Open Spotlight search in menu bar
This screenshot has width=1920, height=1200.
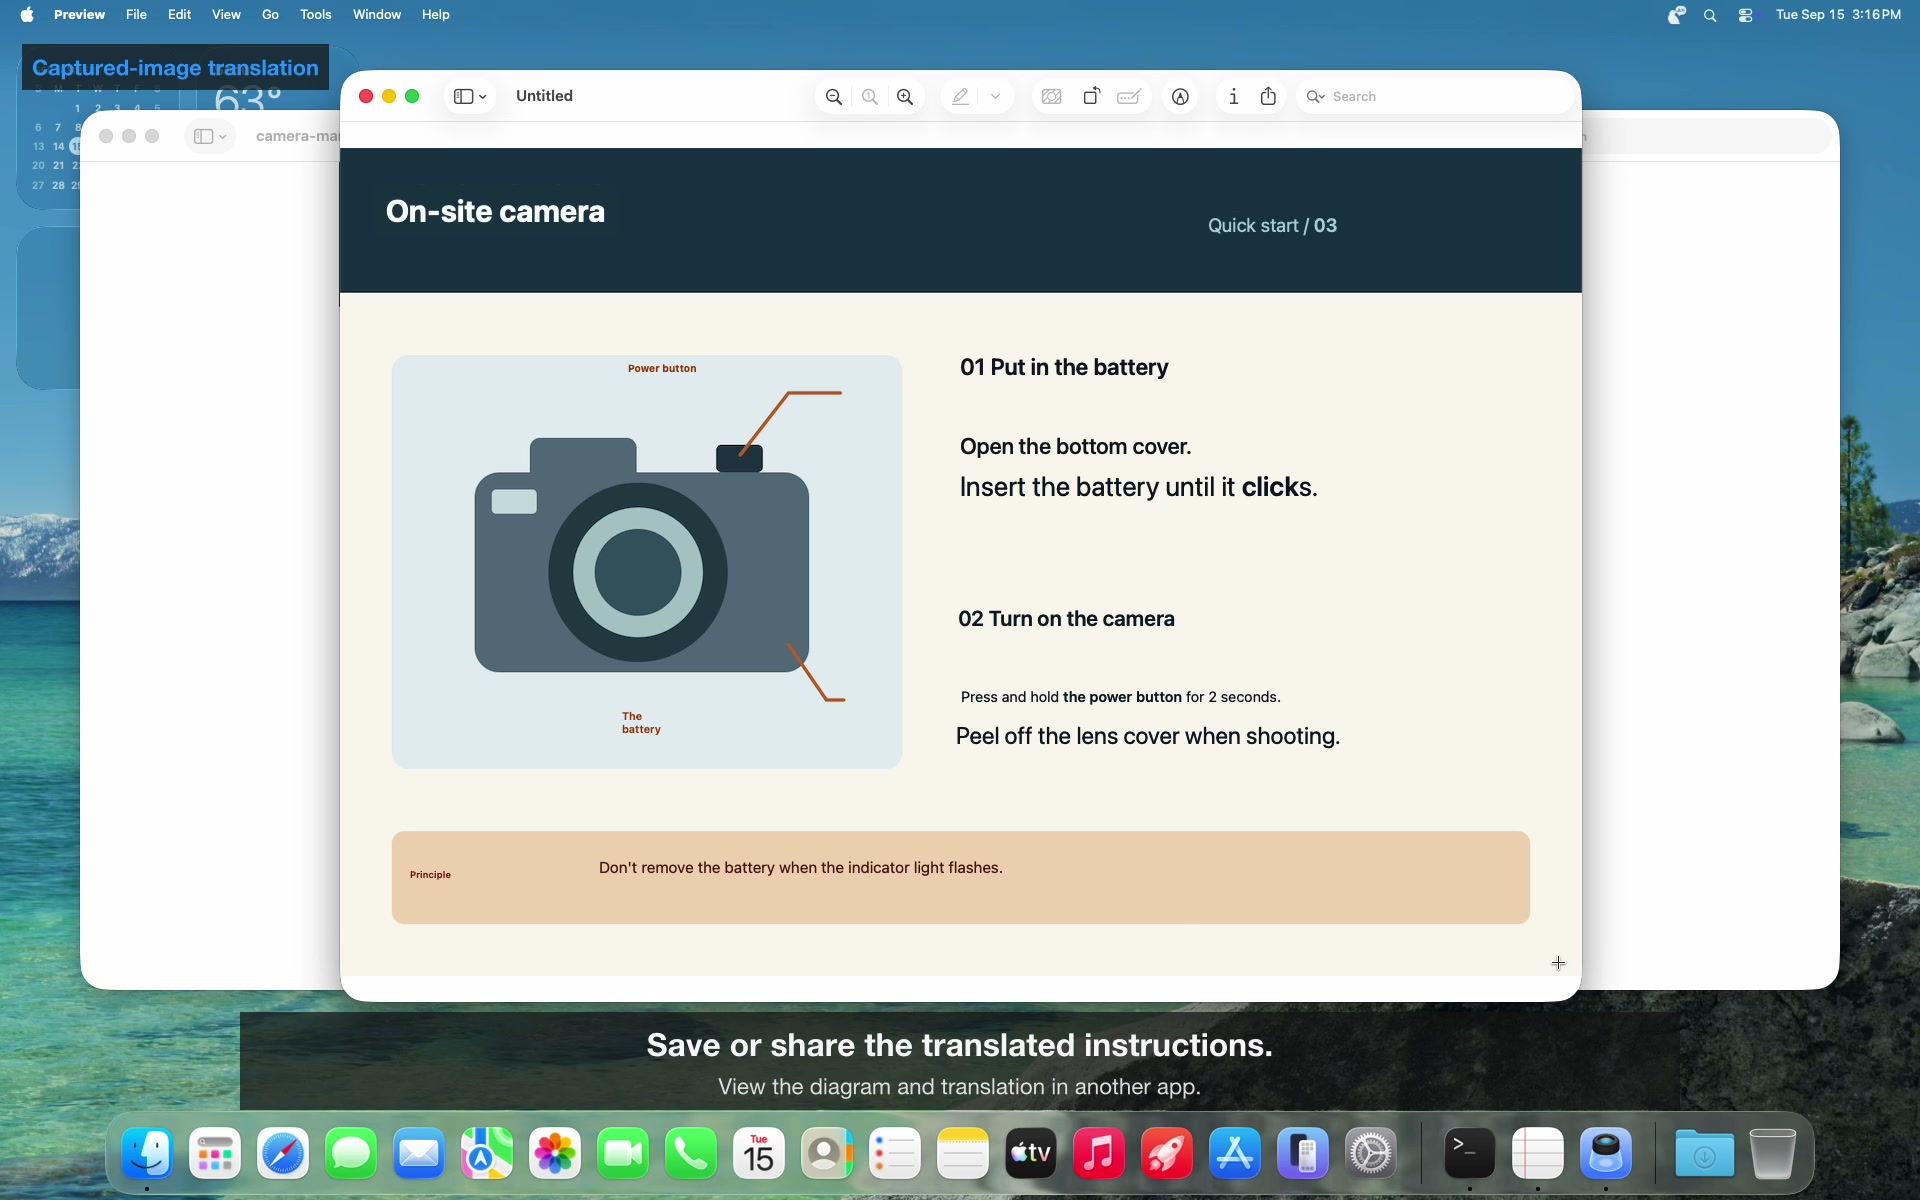[1710, 15]
